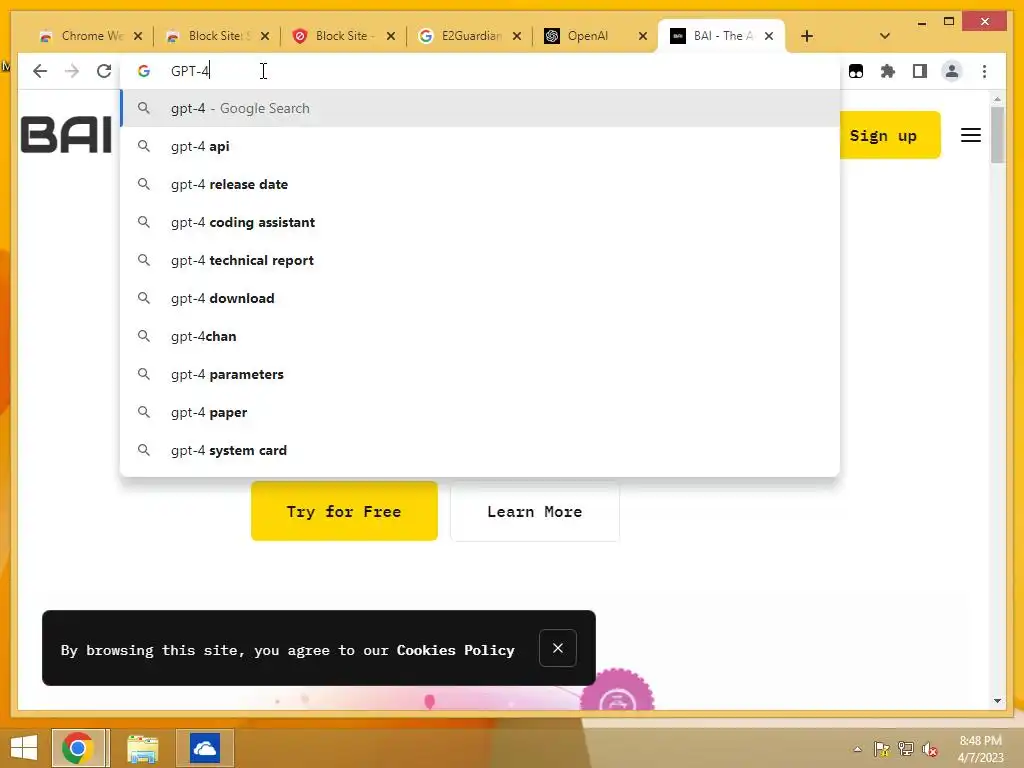This screenshot has height=768, width=1024.
Task: Select 'gpt-4 - Google Search' suggestion
Action: [480, 108]
